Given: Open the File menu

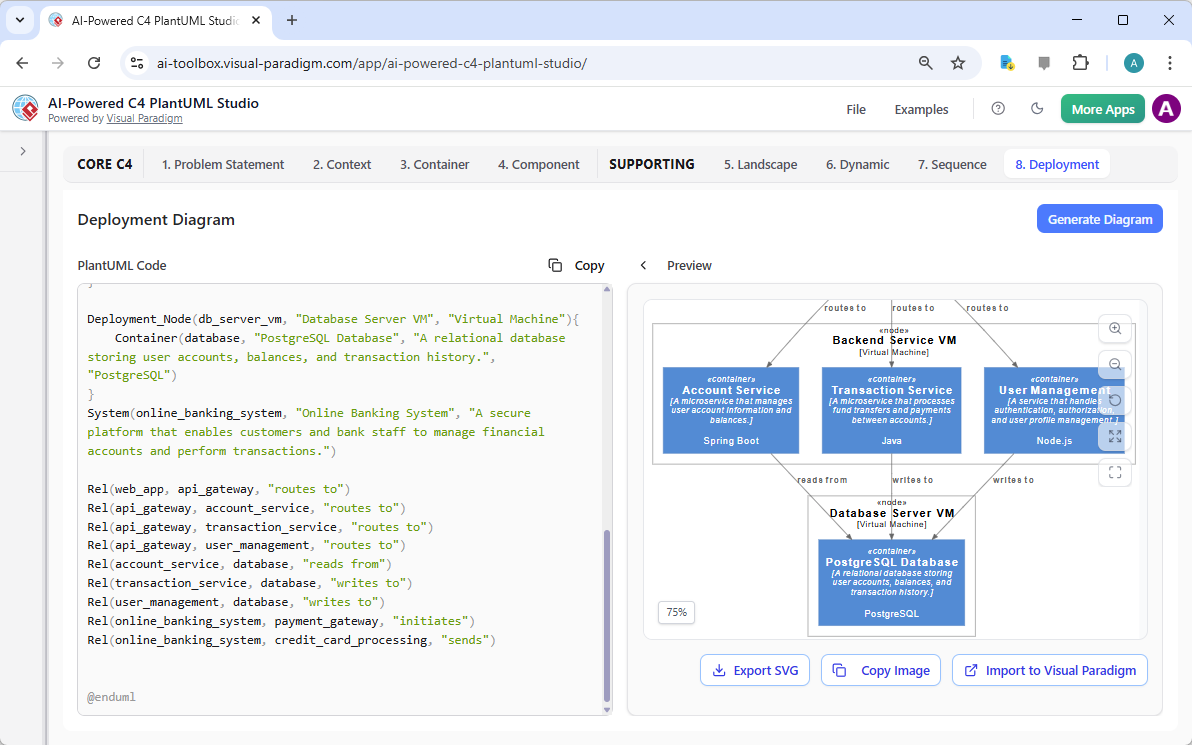Looking at the screenshot, I should click(x=856, y=109).
